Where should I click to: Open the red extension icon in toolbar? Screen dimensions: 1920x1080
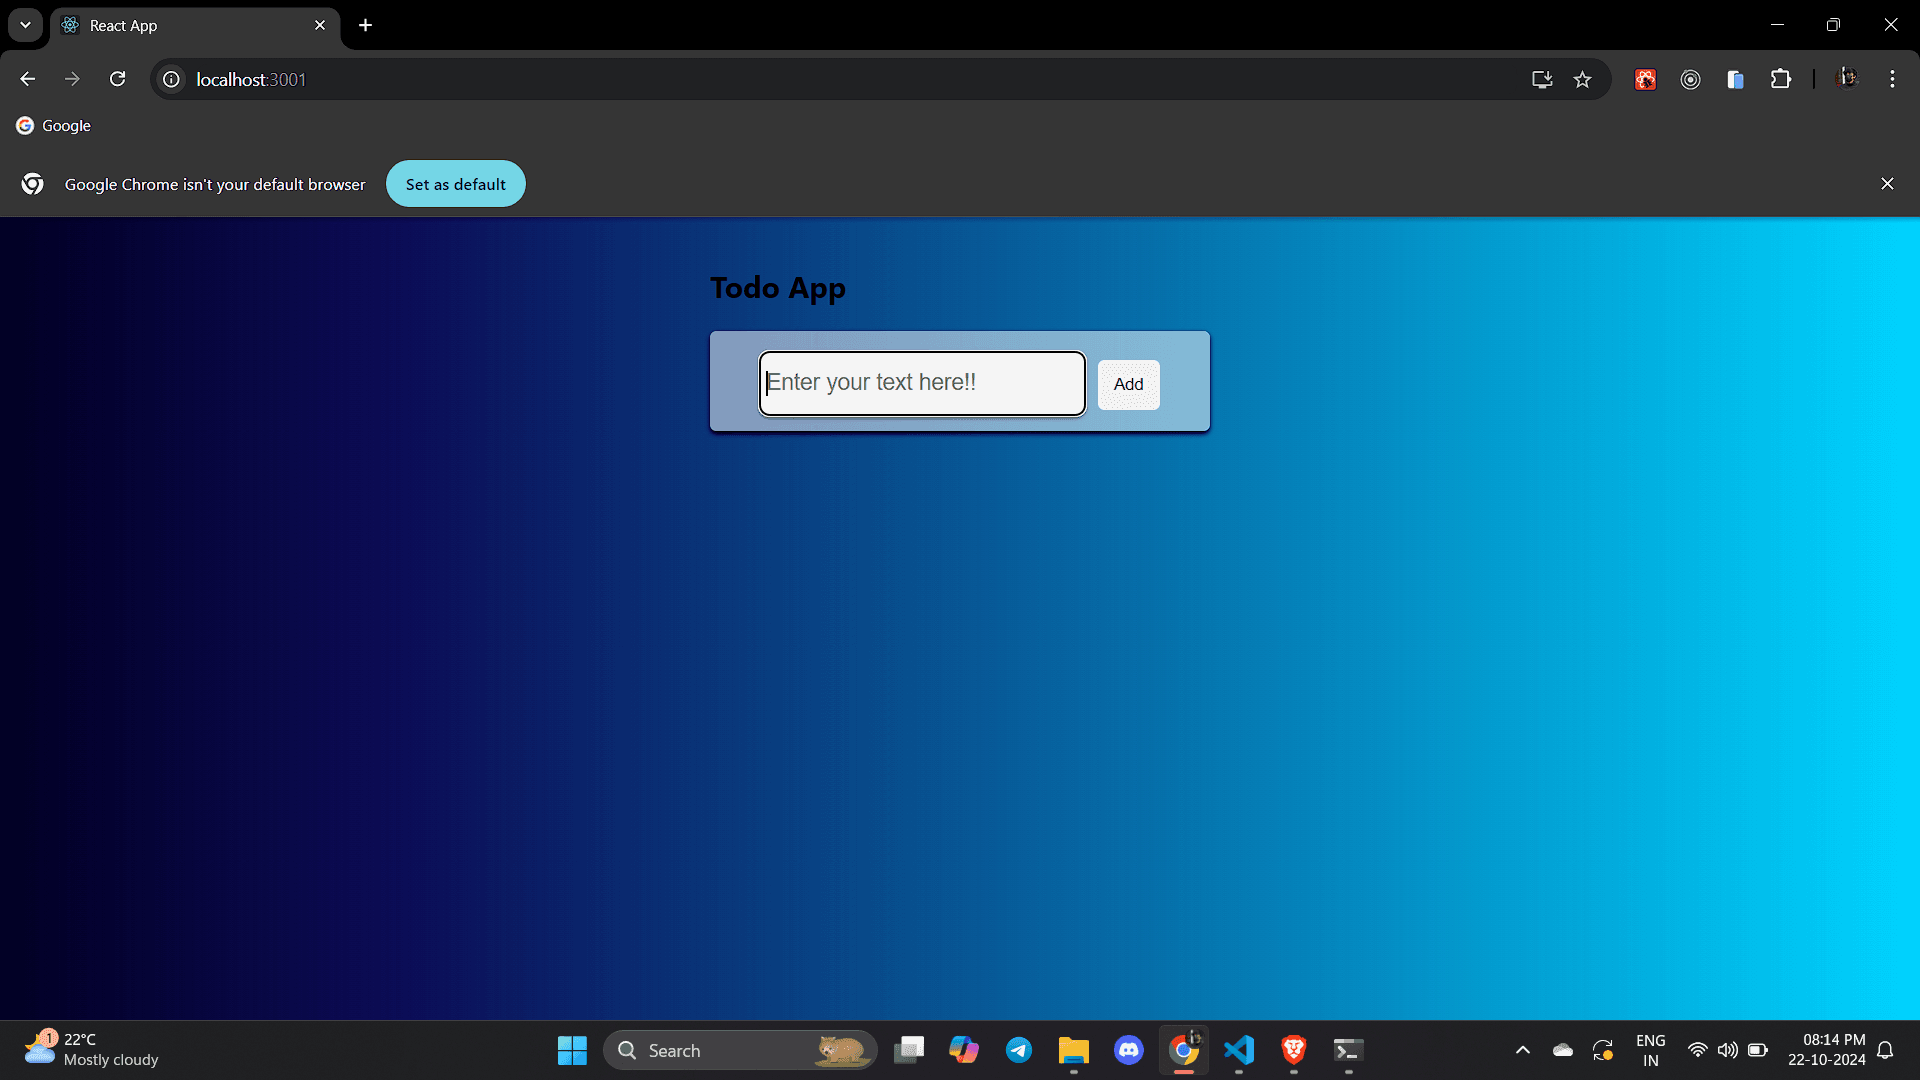pyautogui.click(x=1645, y=79)
